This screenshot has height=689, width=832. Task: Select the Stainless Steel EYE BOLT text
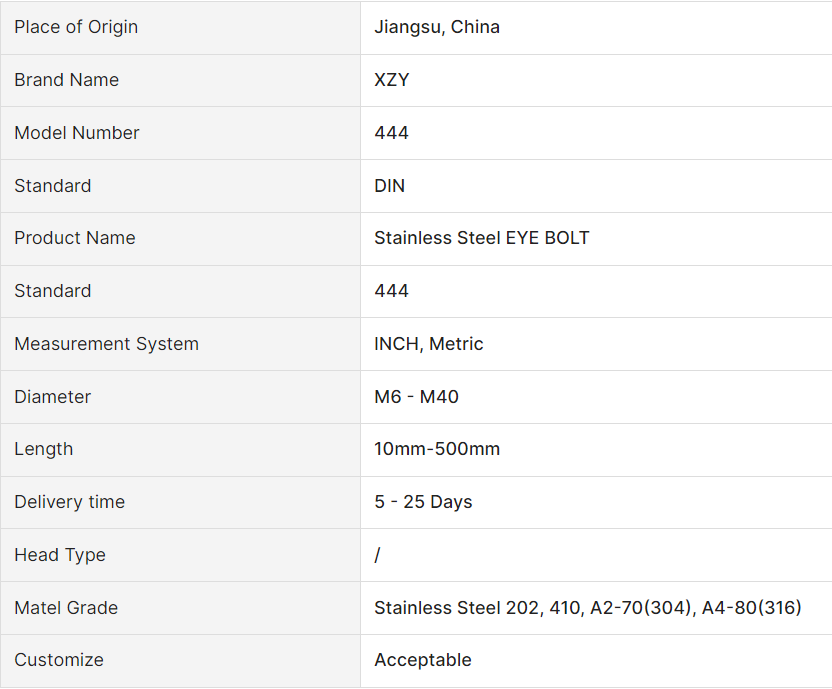tap(482, 238)
